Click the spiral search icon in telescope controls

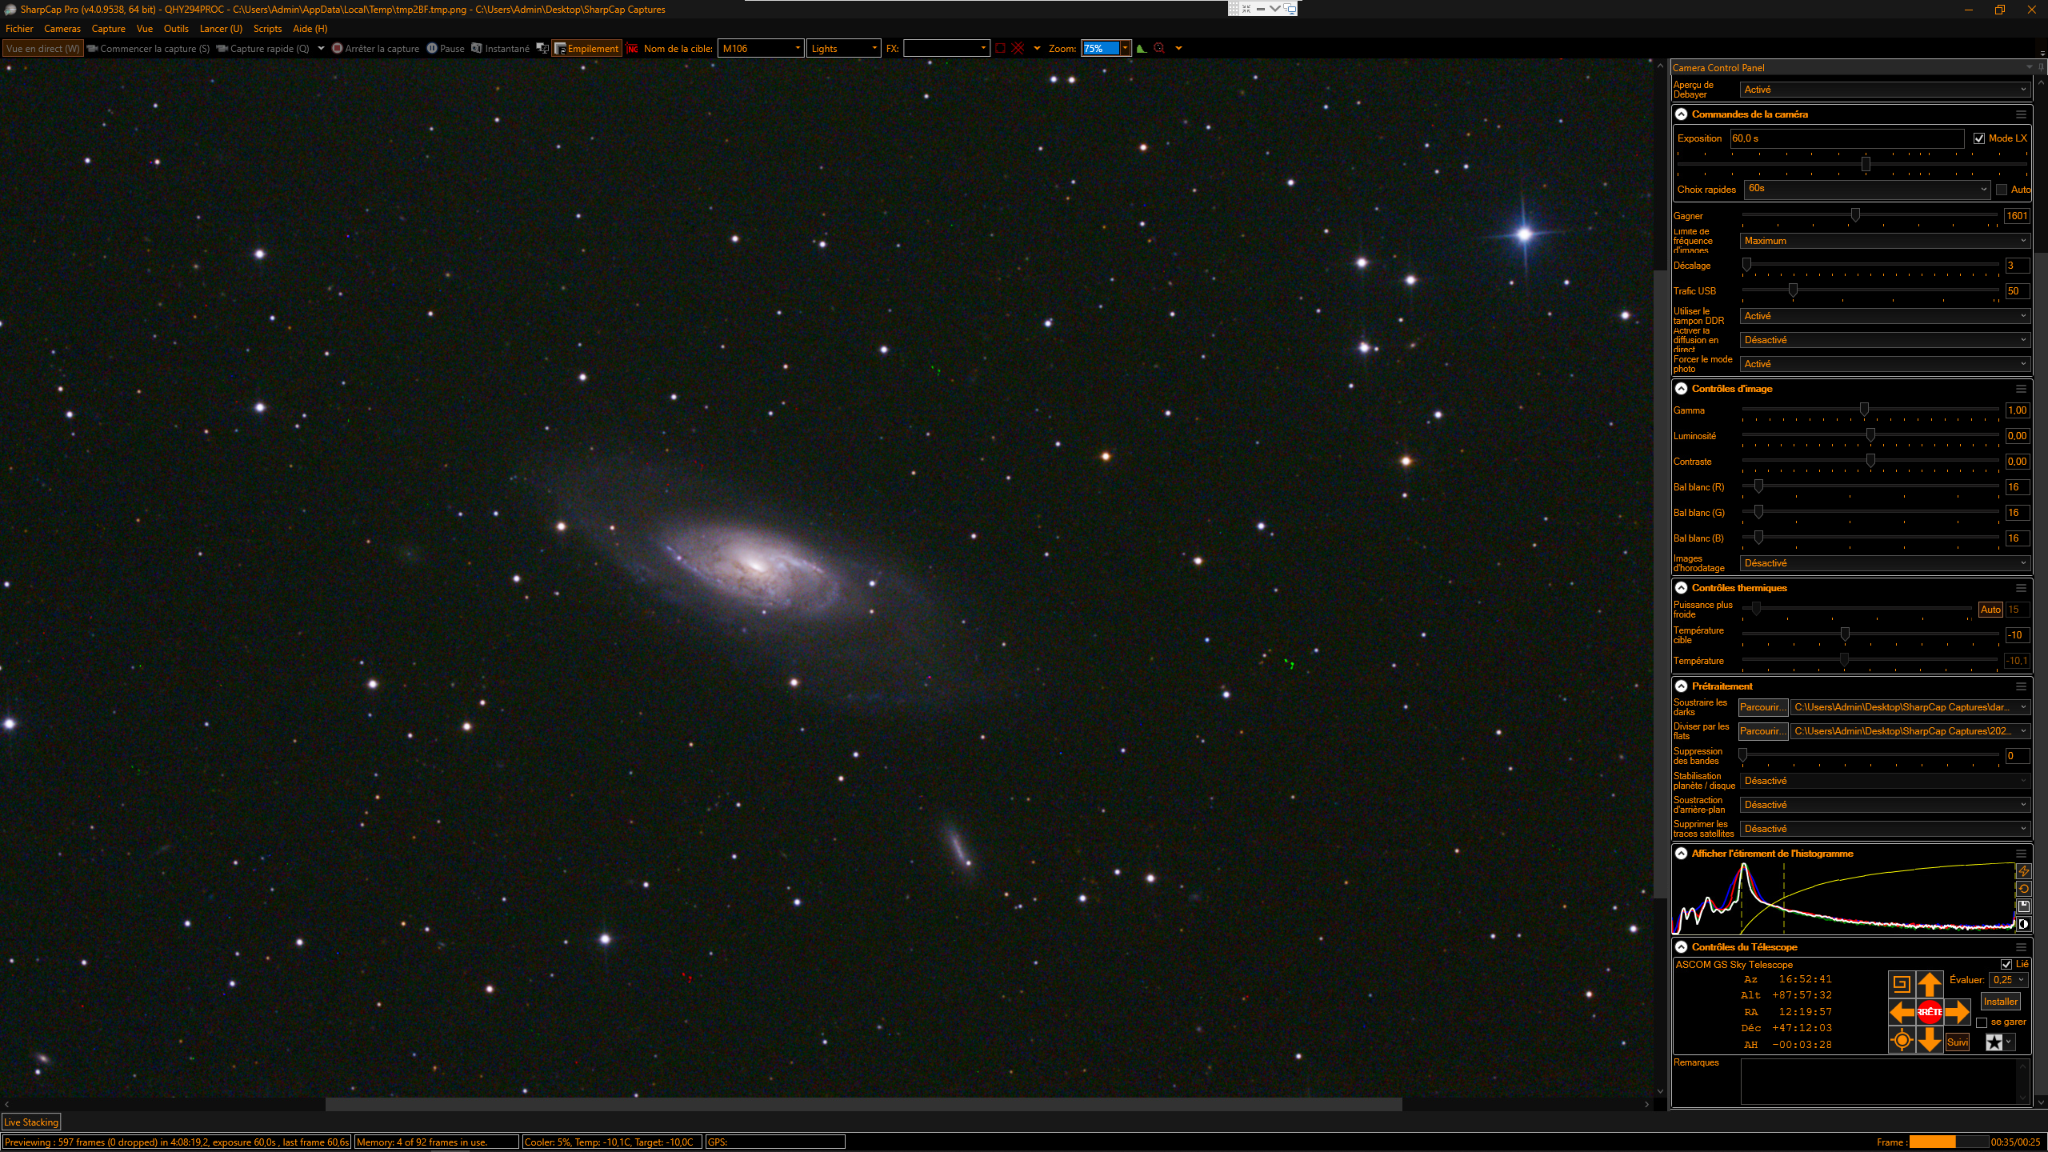[x=1901, y=984]
